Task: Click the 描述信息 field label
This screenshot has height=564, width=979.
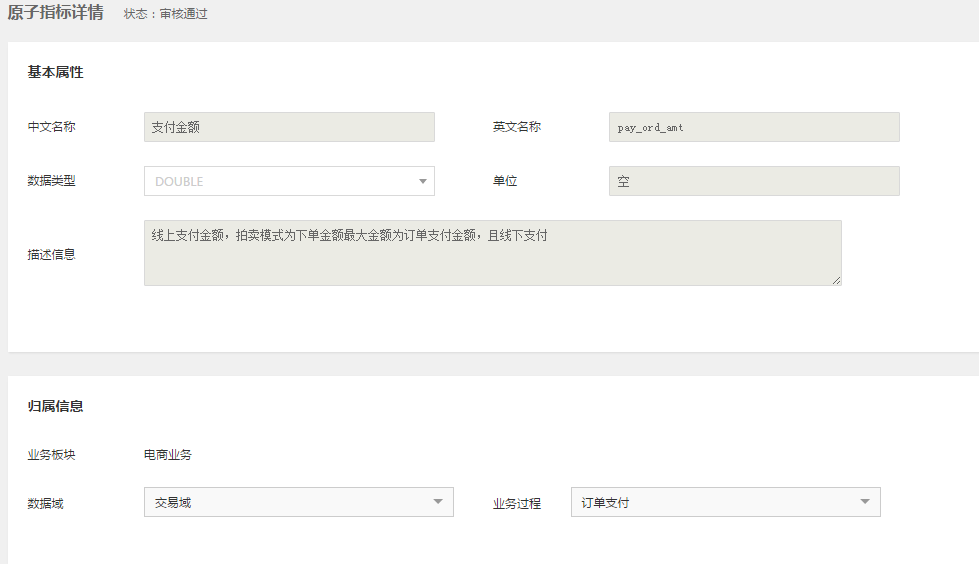Action: click(51, 254)
